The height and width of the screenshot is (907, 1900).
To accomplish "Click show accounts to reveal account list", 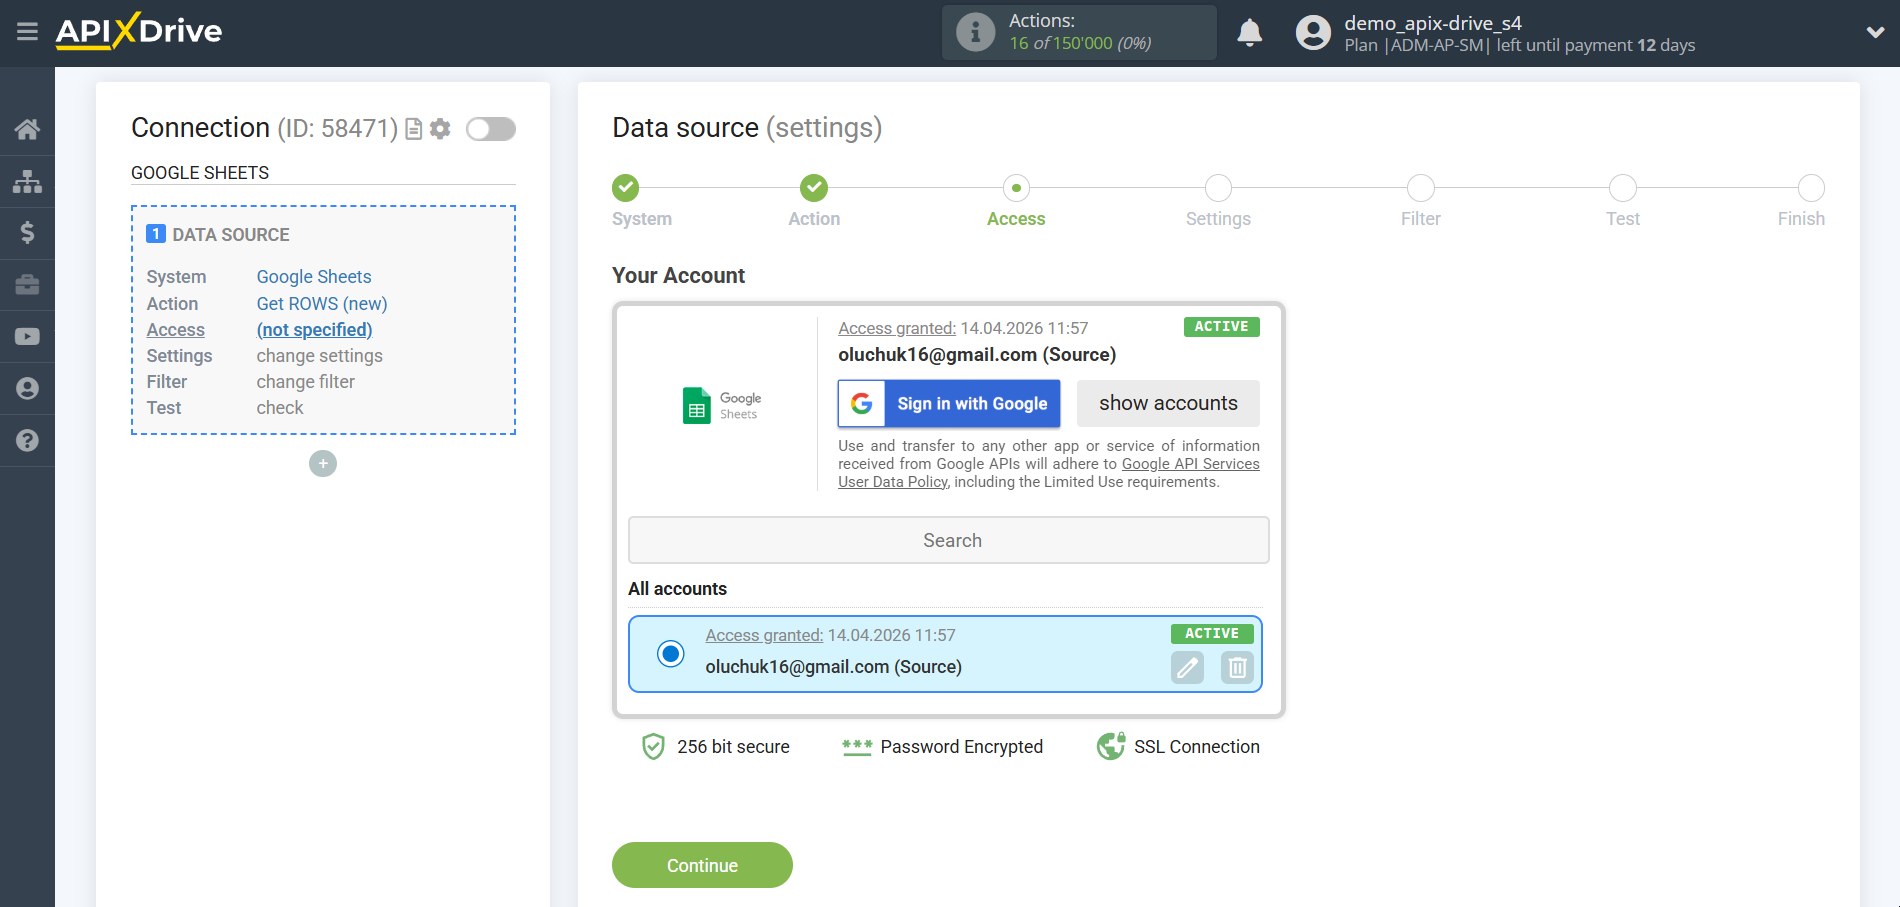I will click(x=1167, y=403).
